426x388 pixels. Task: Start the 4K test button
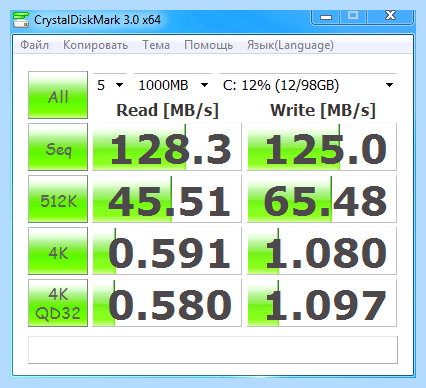pos(58,251)
